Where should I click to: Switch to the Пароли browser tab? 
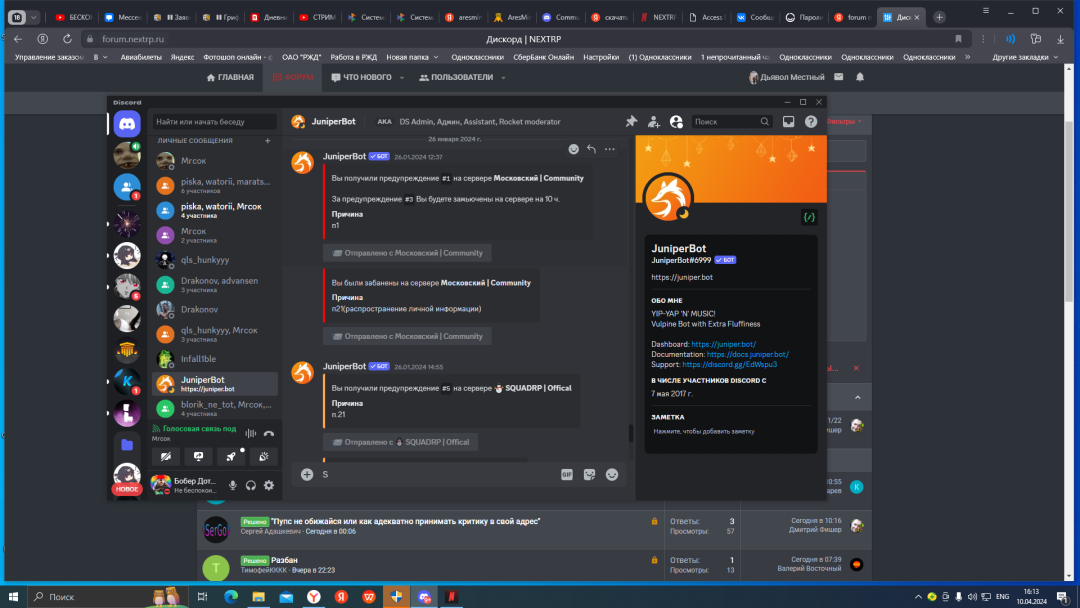pos(802,17)
